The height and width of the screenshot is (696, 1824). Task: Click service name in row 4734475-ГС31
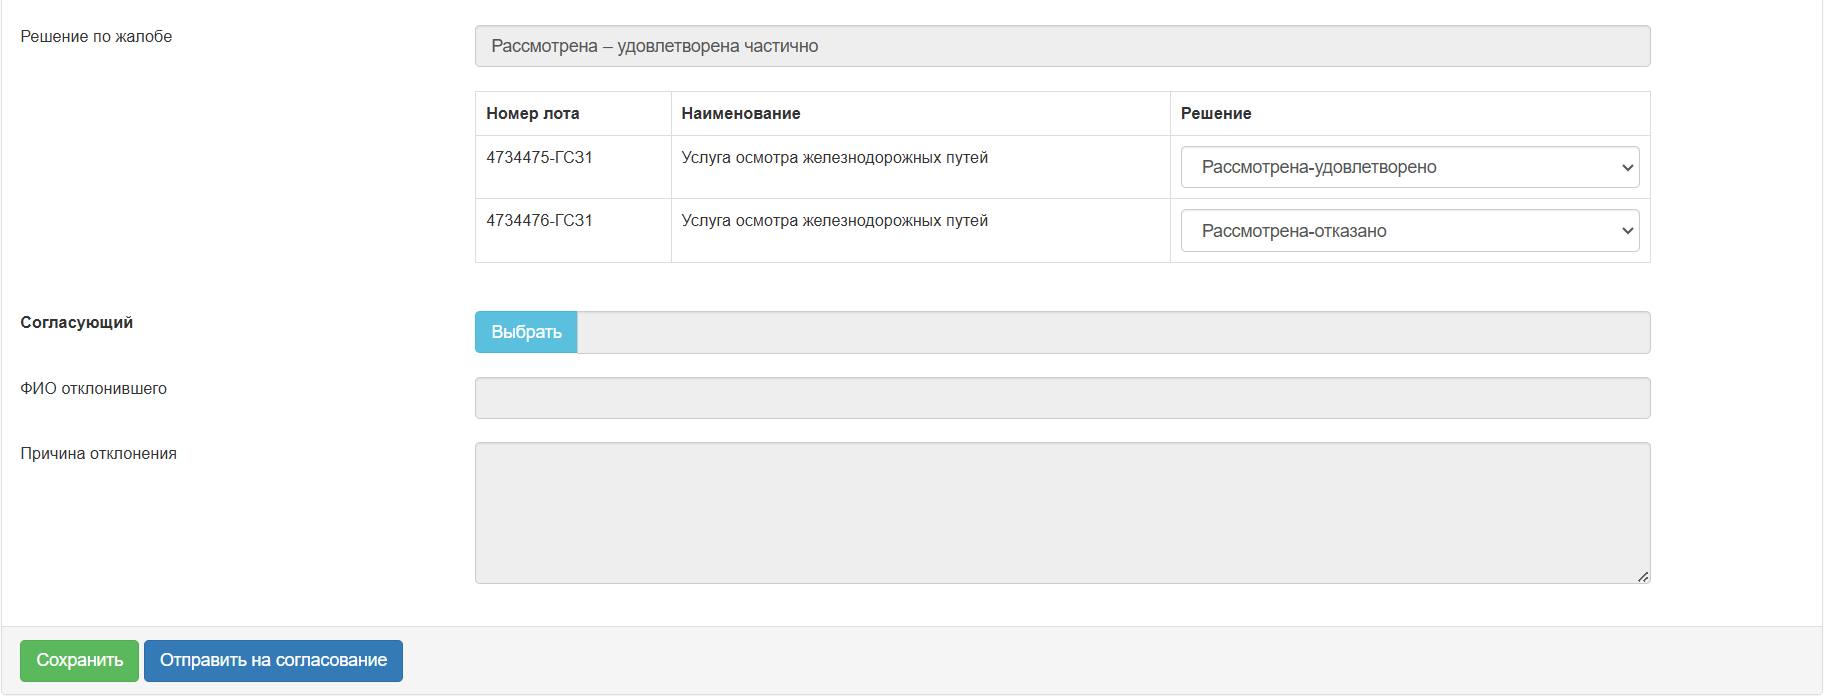pos(835,158)
